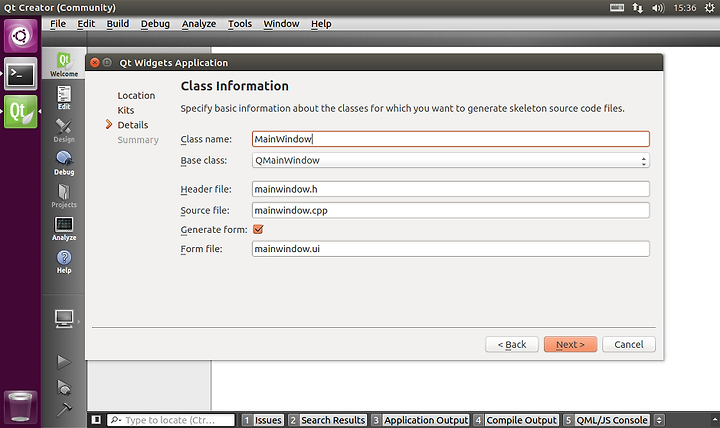The width and height of the screenshot is (720, 428).
Task: Open QML/JS Console pane
Action: pos(606,420)
